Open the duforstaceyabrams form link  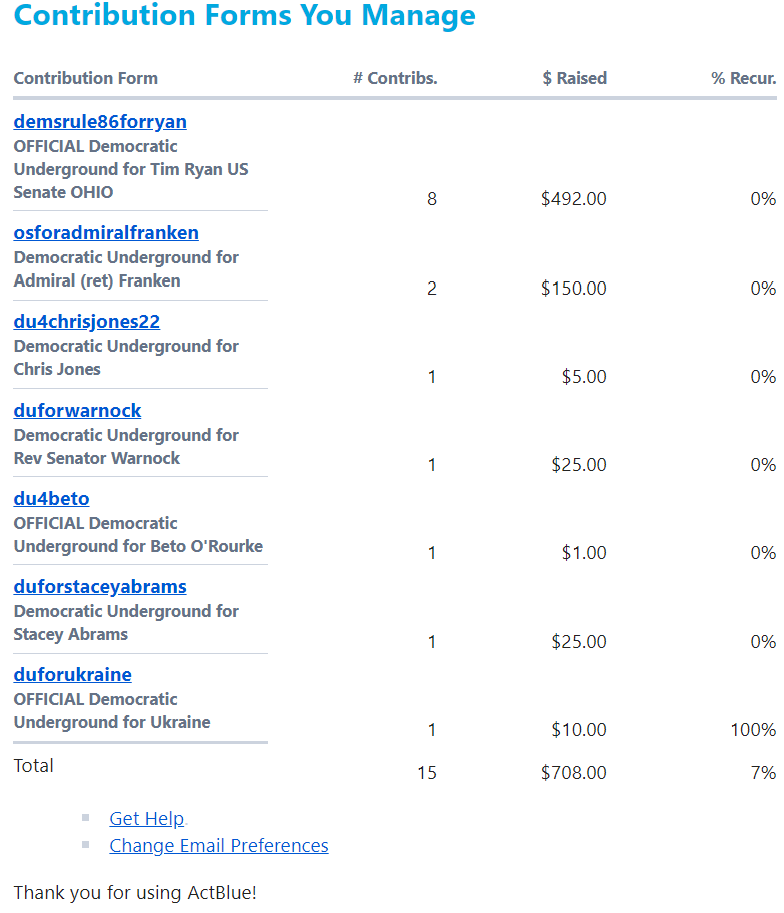click(x=100, y=587)
